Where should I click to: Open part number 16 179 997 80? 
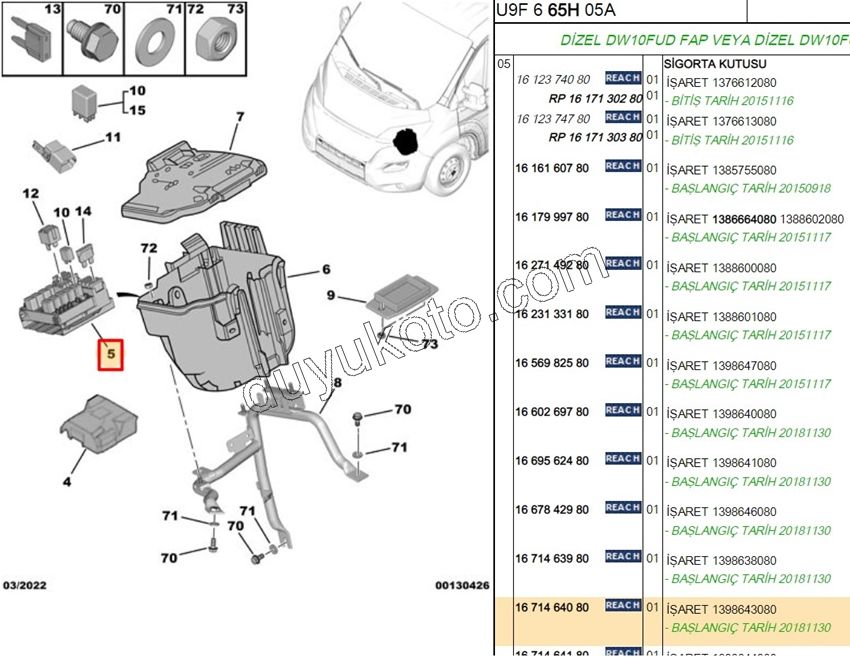(552, 217)
